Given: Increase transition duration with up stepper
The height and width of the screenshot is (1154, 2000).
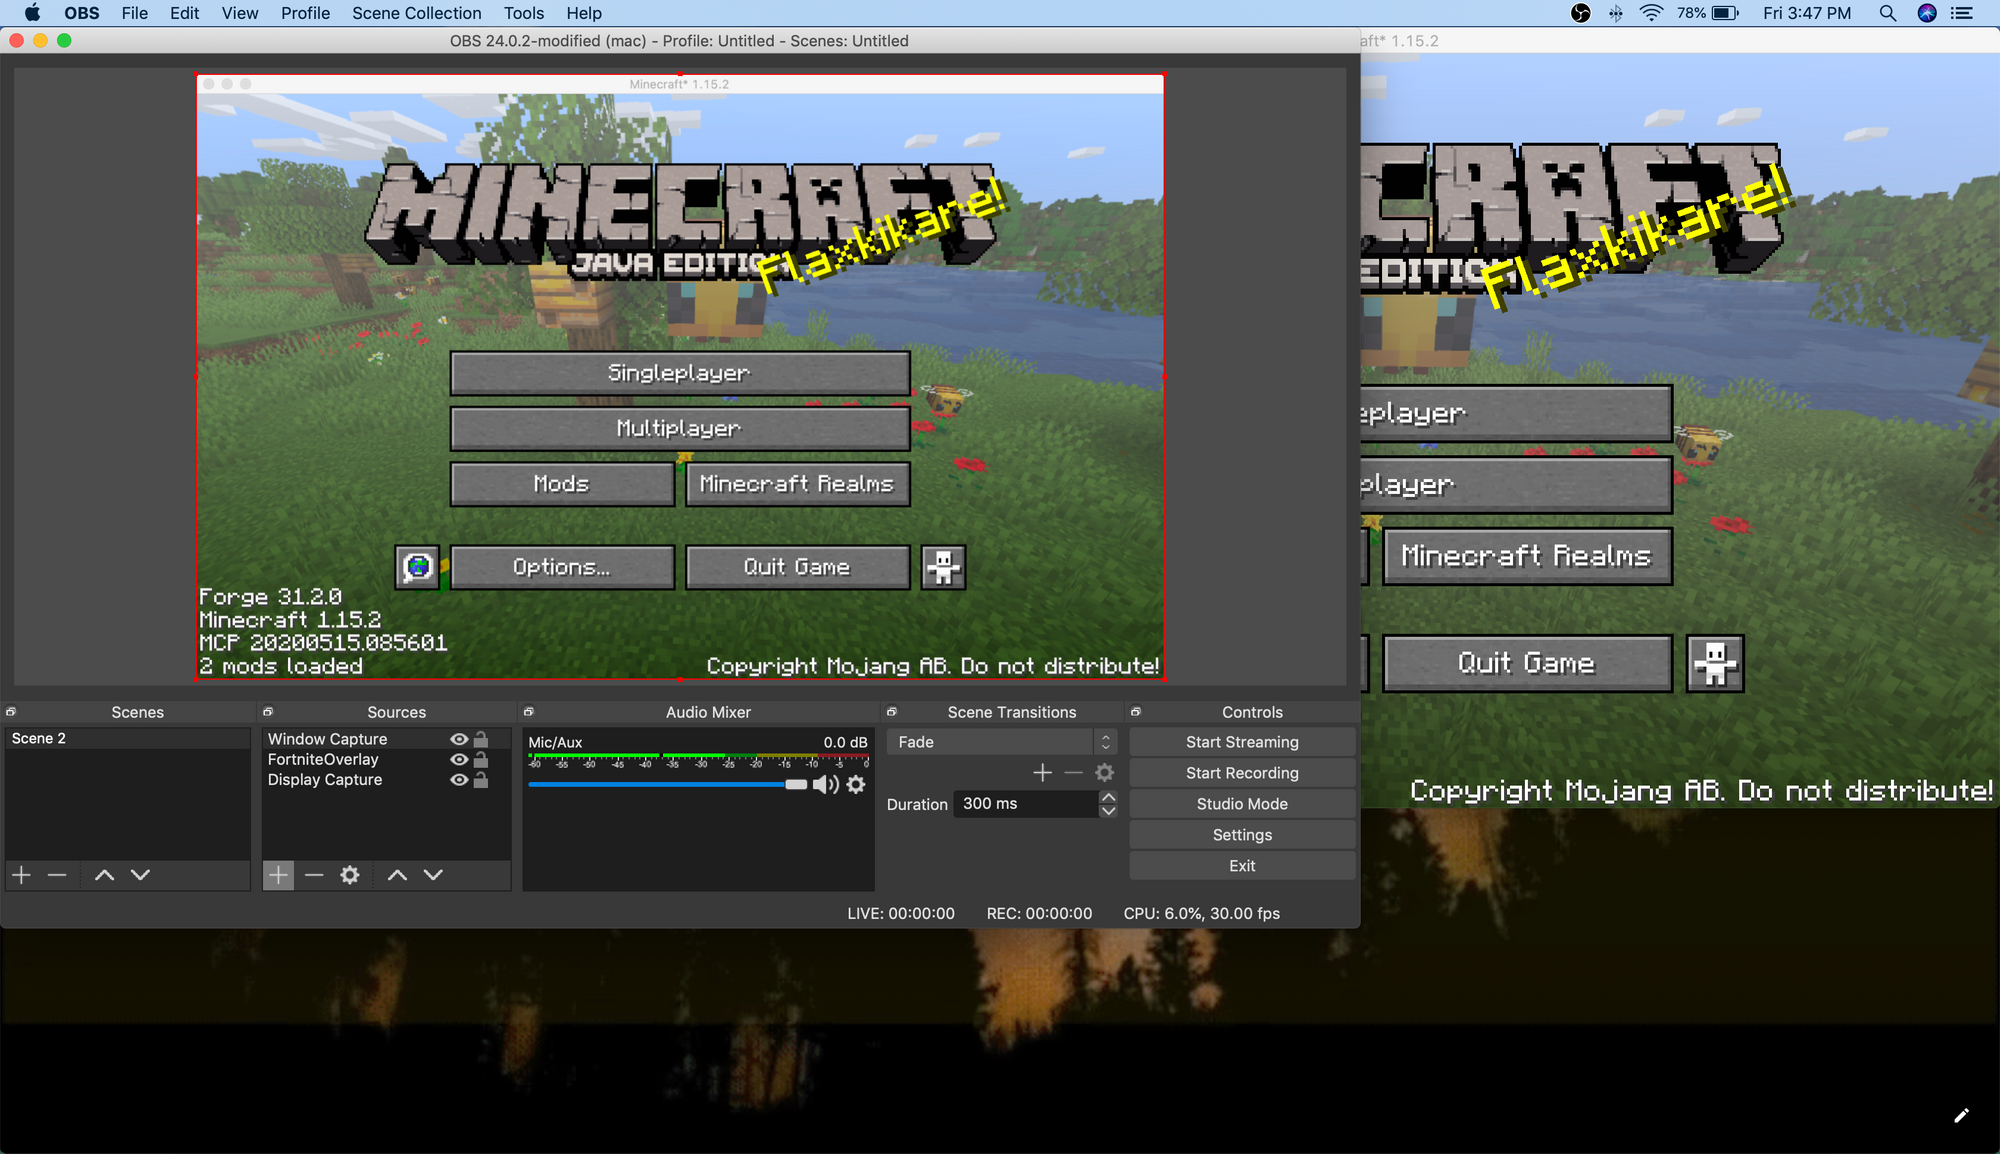Looking at the screenshot, I should tap(1108, 797).
